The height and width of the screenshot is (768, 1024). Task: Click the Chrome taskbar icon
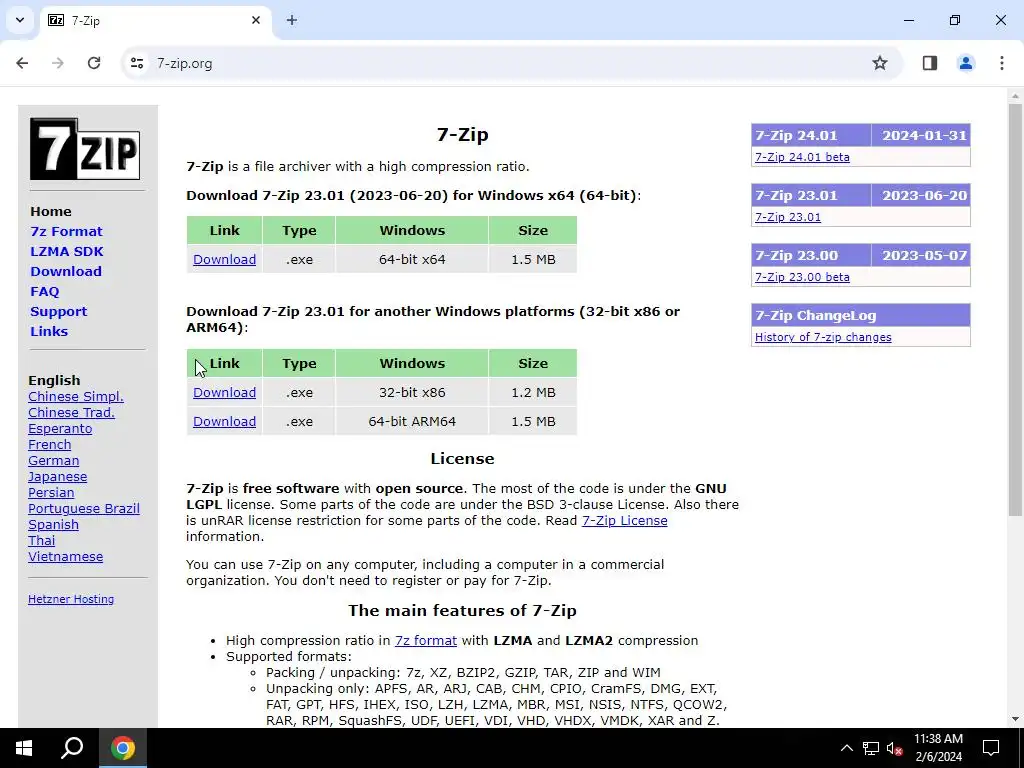coord(123,748)
